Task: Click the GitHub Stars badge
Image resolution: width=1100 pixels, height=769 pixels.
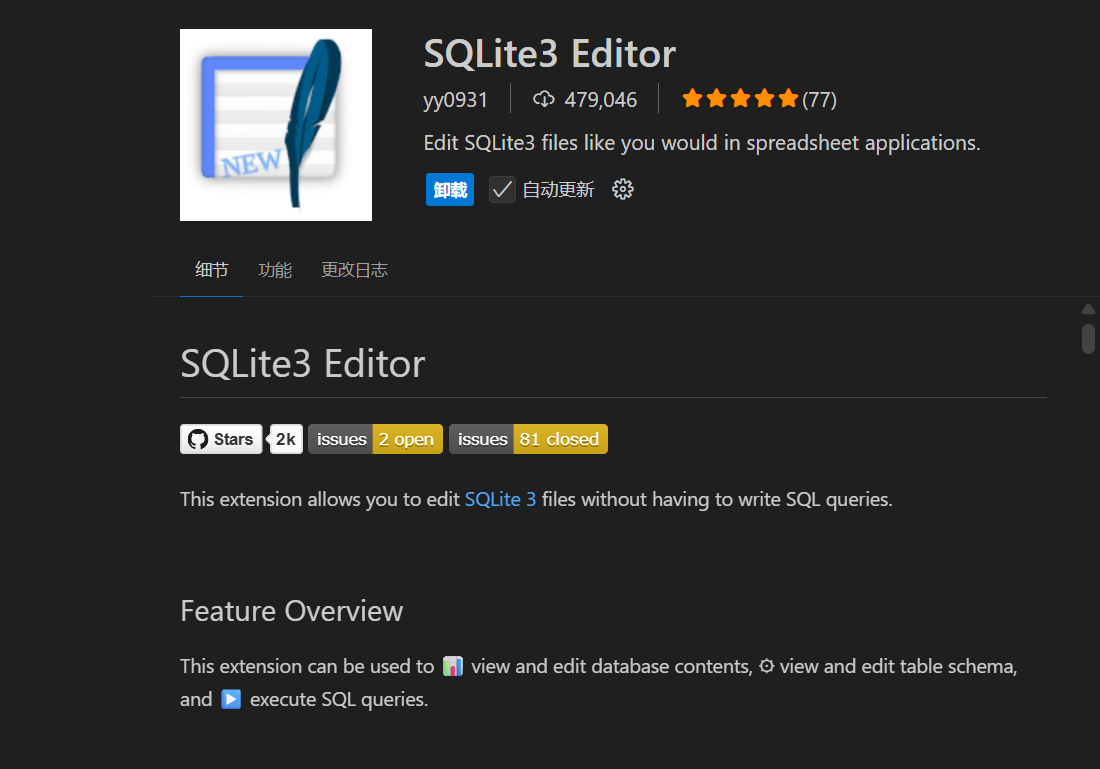Action: pos(221,439)
